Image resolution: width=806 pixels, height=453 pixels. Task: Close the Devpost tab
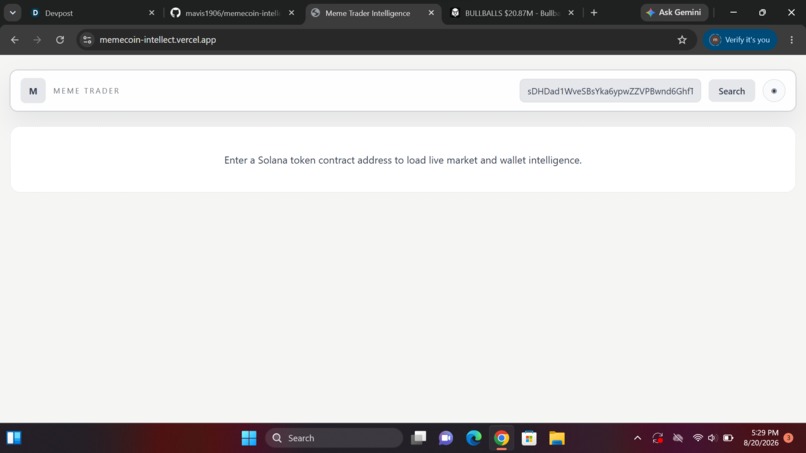pyautogui.click(x=152, y=13)
